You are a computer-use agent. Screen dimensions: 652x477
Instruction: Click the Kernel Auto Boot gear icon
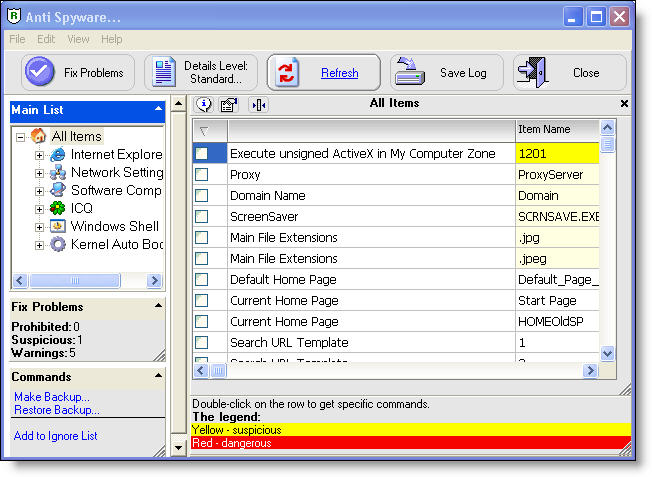58,244
